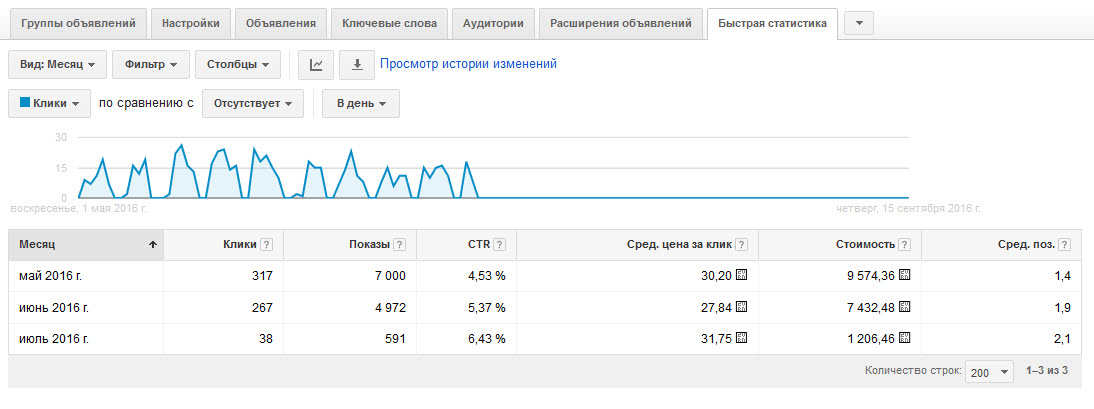This screenshot has width=1094, height=409.
Task: Click the 7 000 impressions value
Action: tap(390, 276)
